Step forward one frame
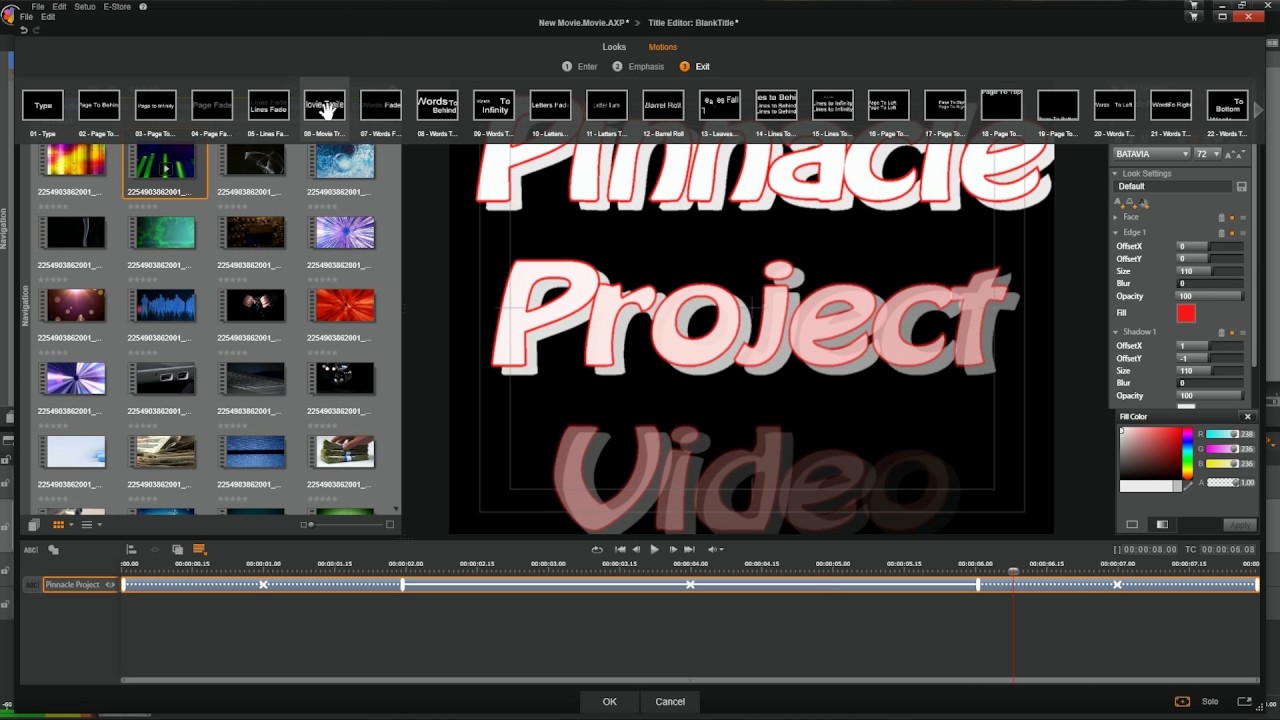Screen dimensions: 1280x720 point(673,549)
